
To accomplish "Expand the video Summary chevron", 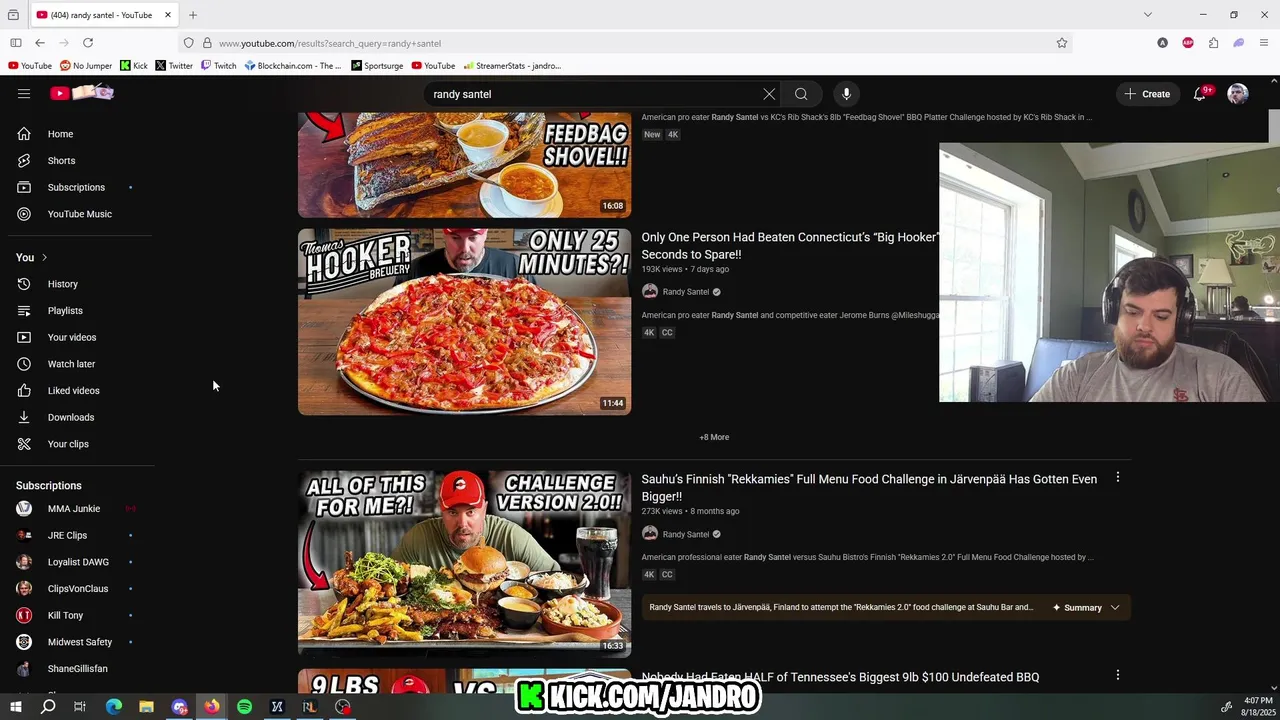I will (x=1115, y=608).
